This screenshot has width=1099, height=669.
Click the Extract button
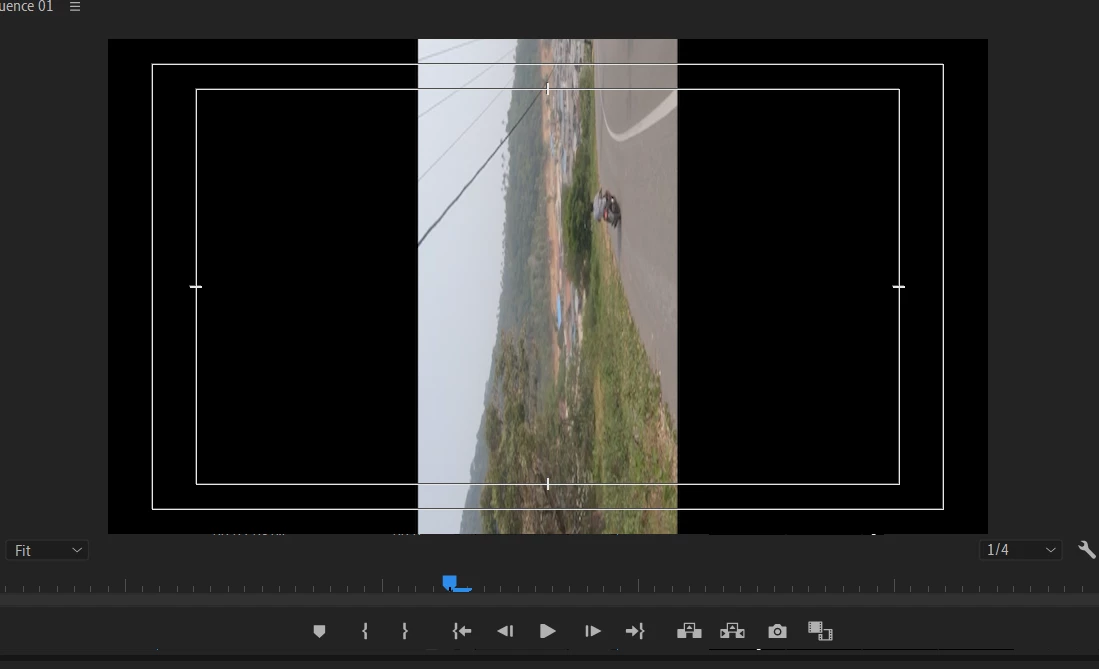(732, 631)
